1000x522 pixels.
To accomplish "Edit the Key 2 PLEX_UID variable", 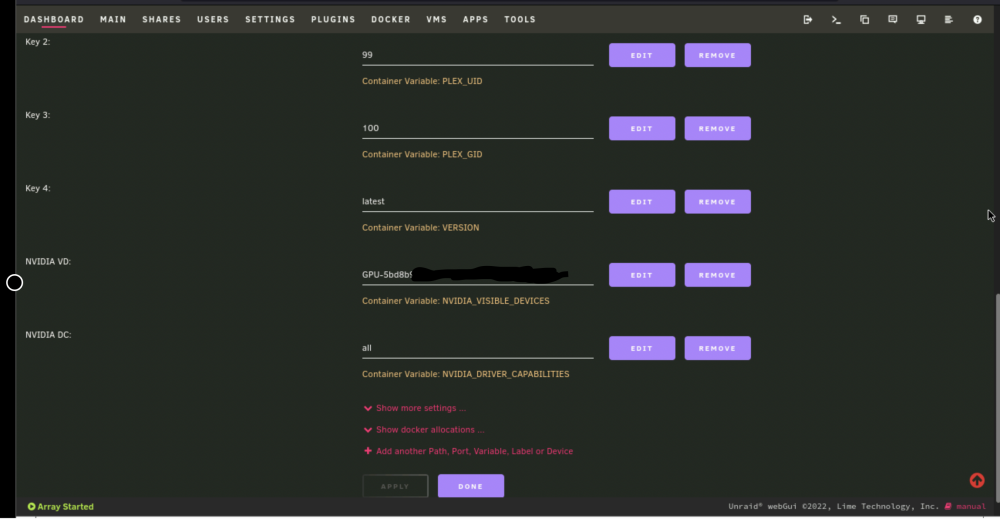I will (642, 56).
